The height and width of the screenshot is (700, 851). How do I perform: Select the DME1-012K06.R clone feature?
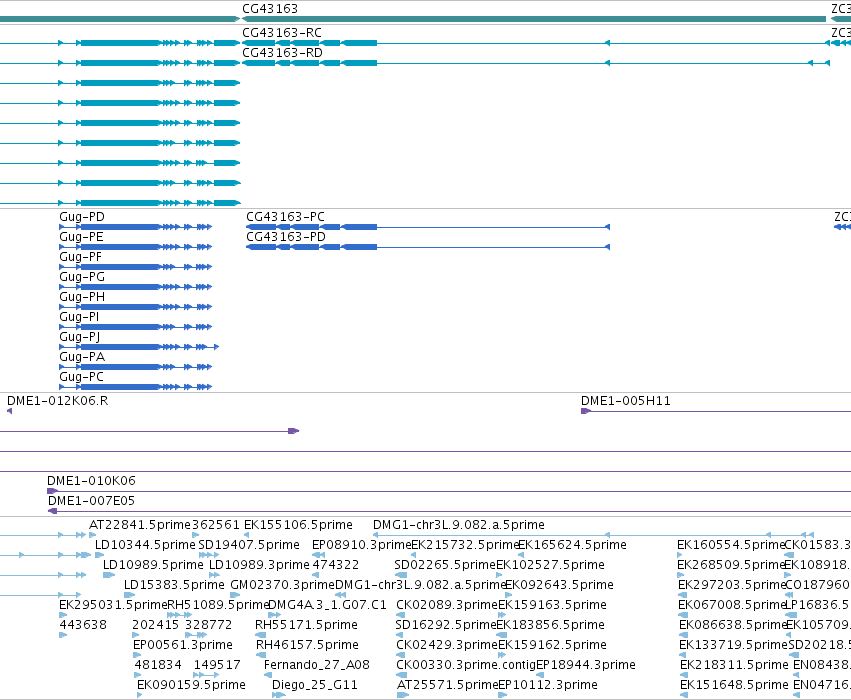tap(9, 411)
